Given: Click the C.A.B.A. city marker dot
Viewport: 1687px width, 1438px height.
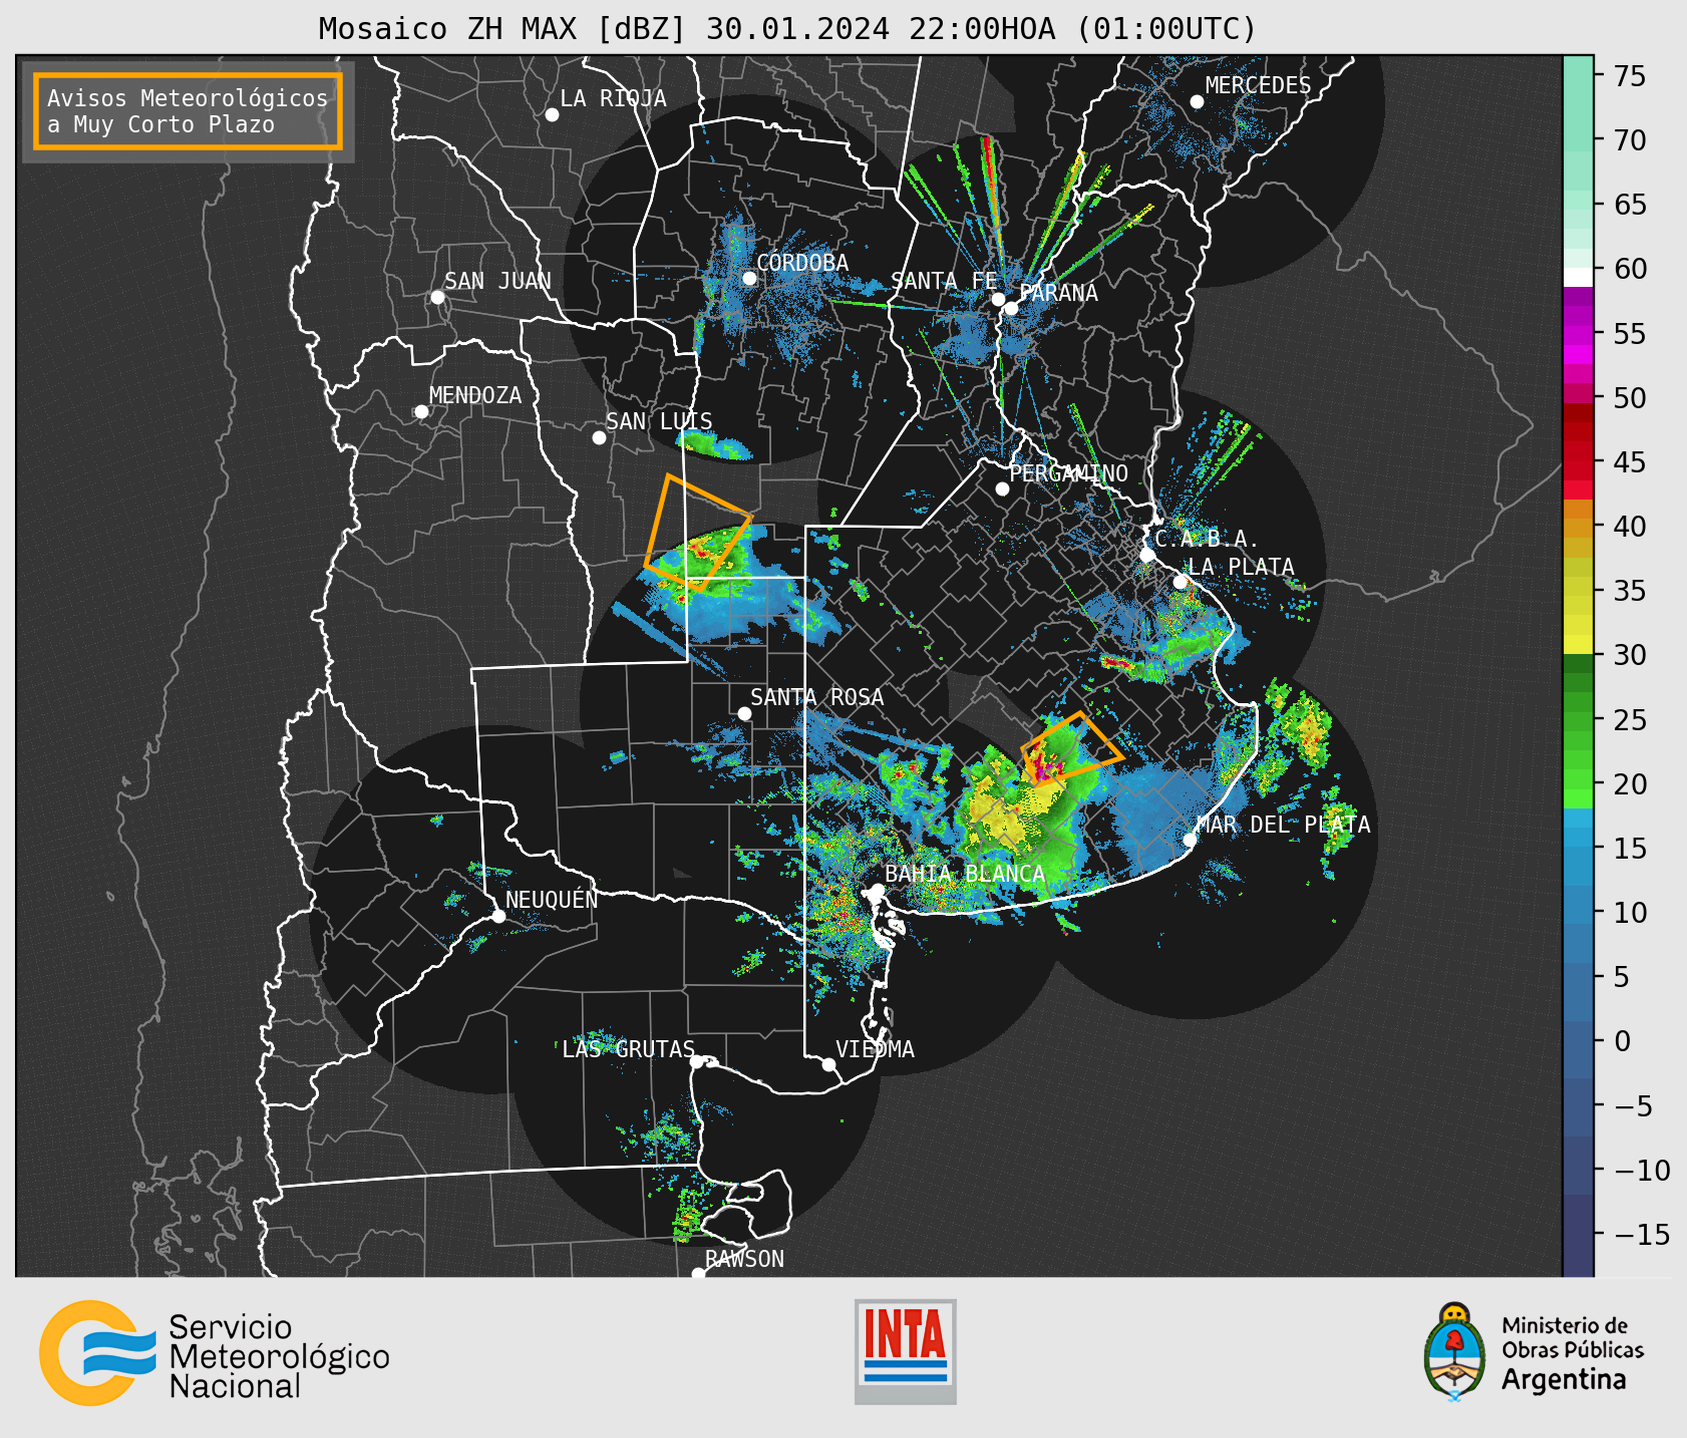Looking at the screenshot, I should coord(1148,555).
